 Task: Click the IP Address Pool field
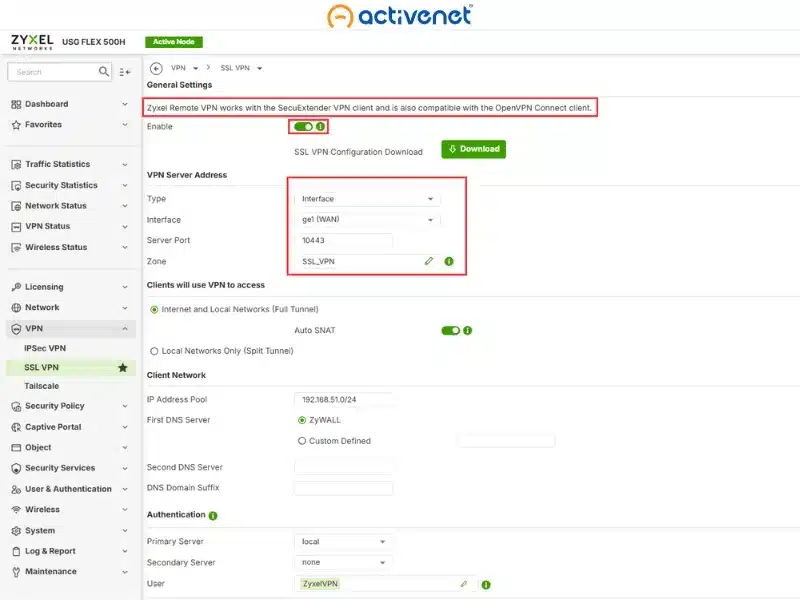coord(343,399)
